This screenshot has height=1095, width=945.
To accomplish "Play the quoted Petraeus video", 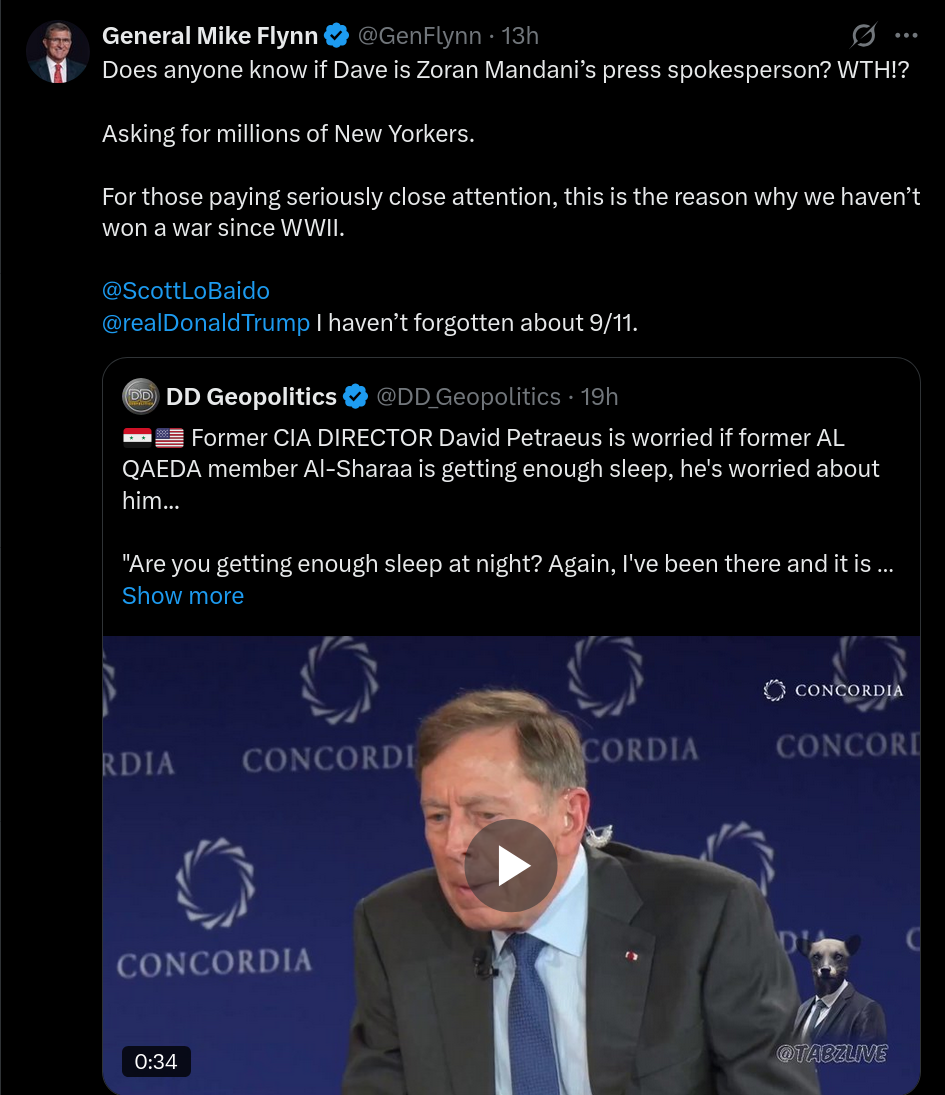I will [511, 866].
